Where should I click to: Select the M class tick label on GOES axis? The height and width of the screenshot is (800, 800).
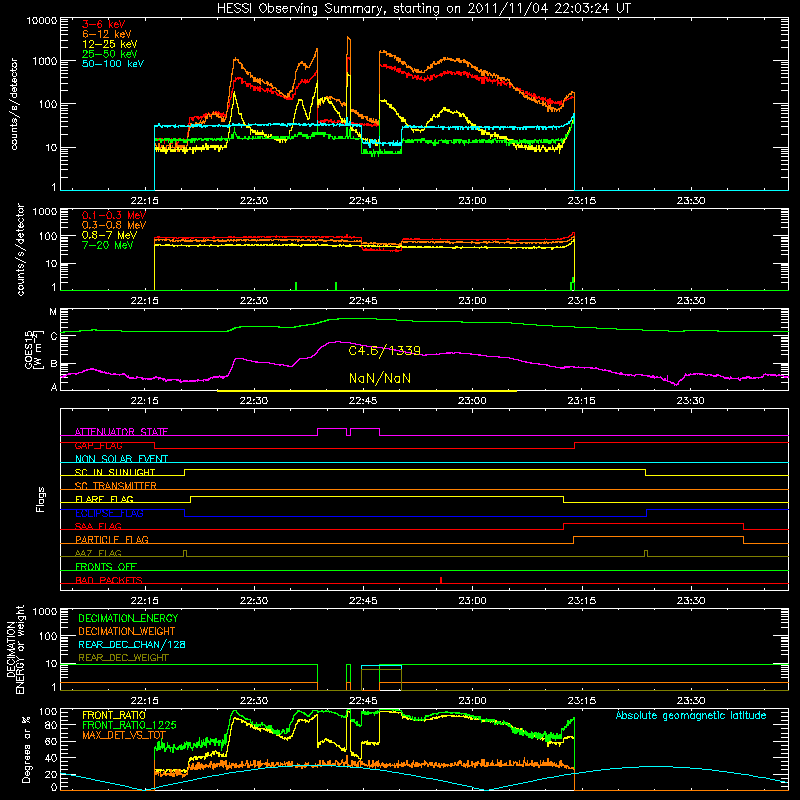click(x=53, y=312)
